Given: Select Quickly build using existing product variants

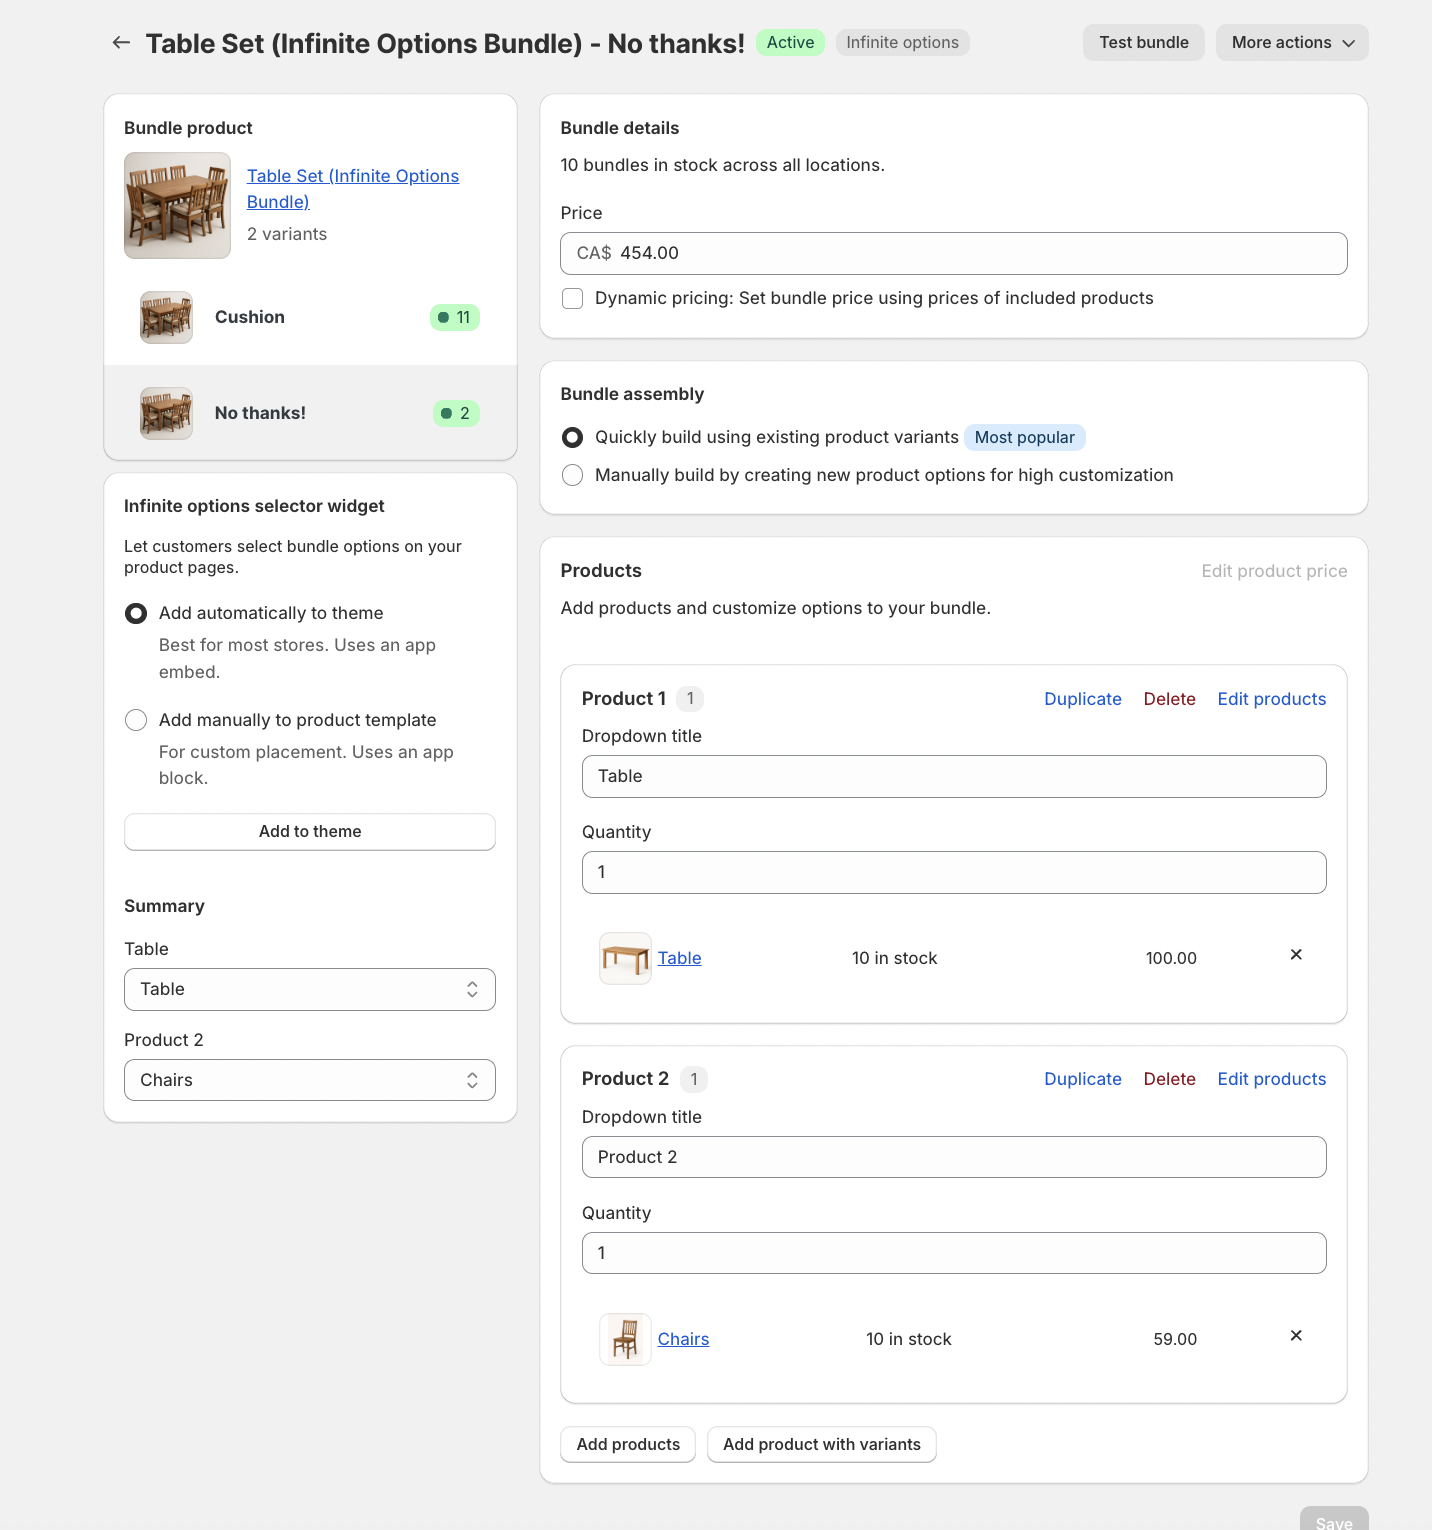Looking at the screenshot, I should click(573, 437).
